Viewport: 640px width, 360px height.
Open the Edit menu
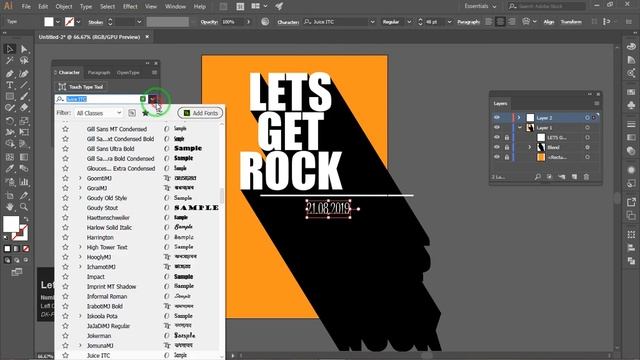[x=43, y=7]
